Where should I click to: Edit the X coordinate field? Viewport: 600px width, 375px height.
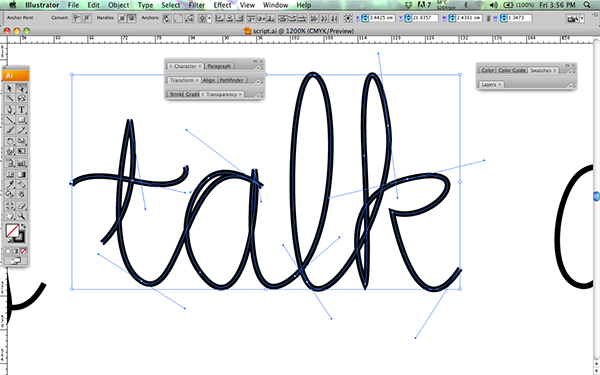pos(382,18)
